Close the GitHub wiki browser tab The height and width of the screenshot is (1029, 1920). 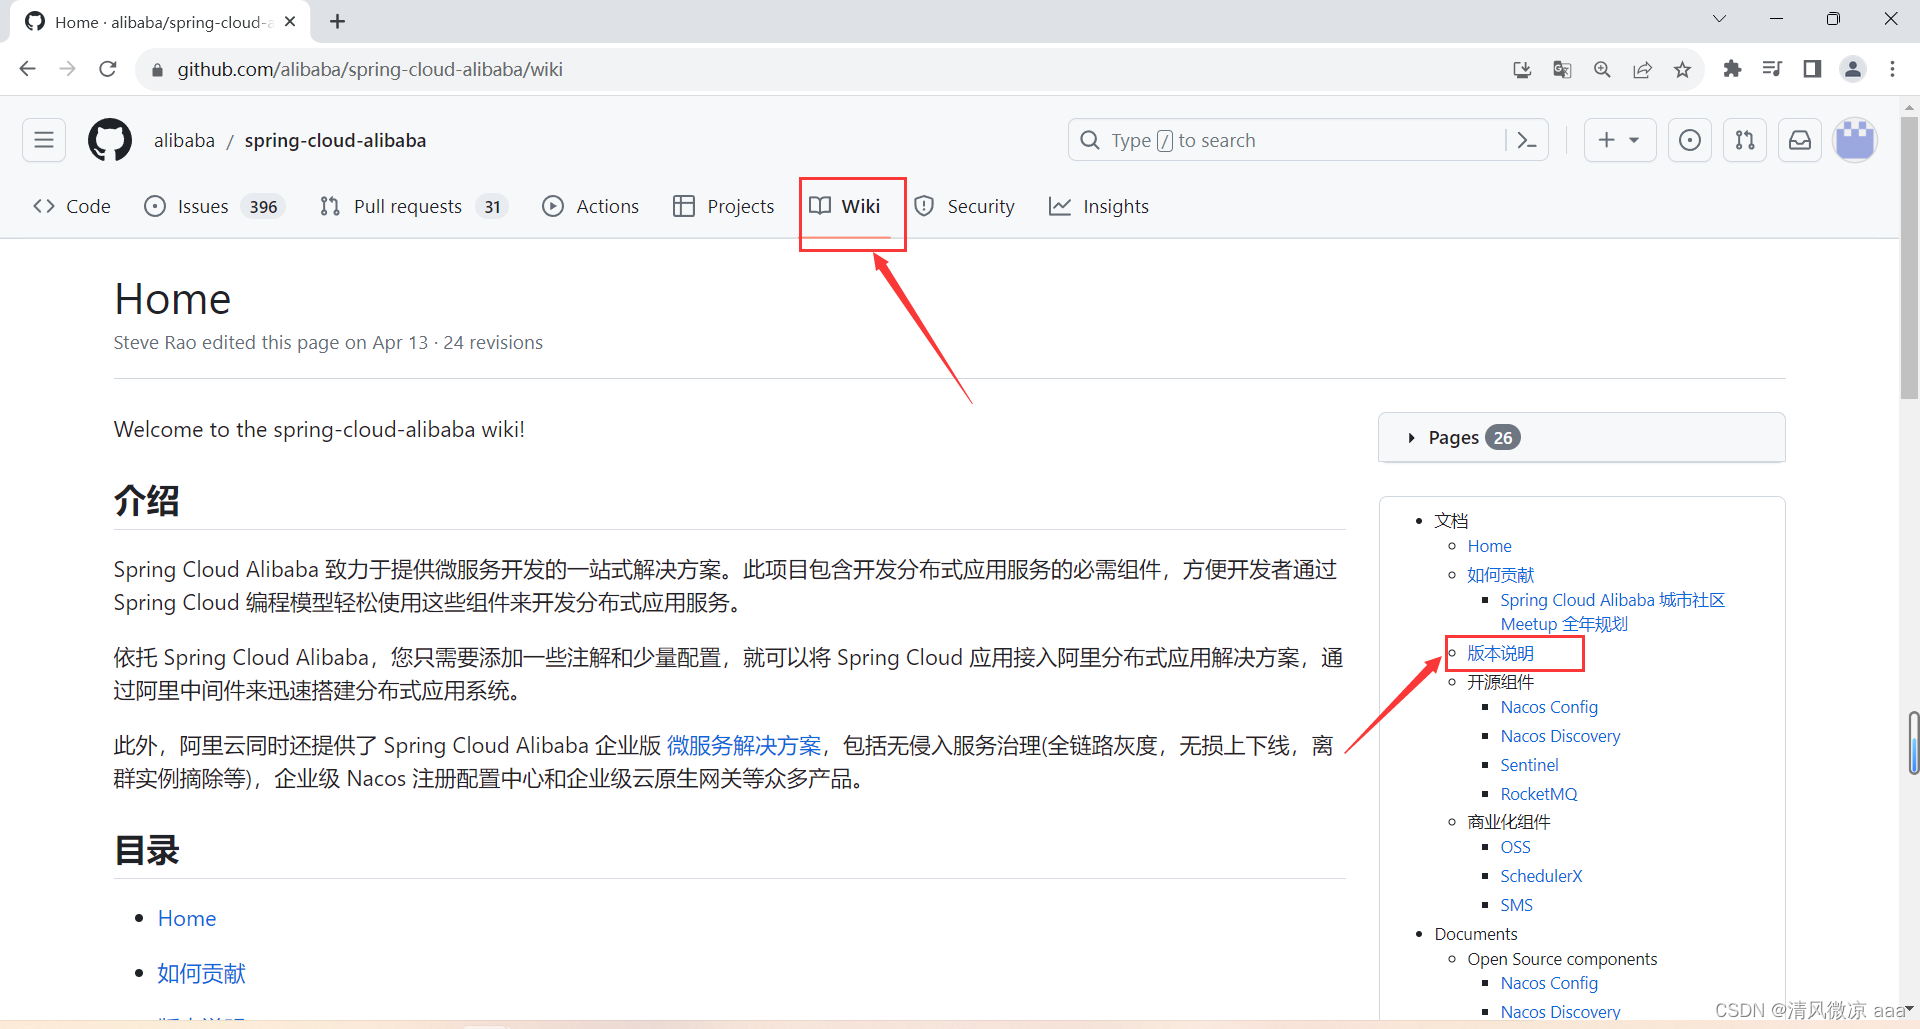click(290, 21)
